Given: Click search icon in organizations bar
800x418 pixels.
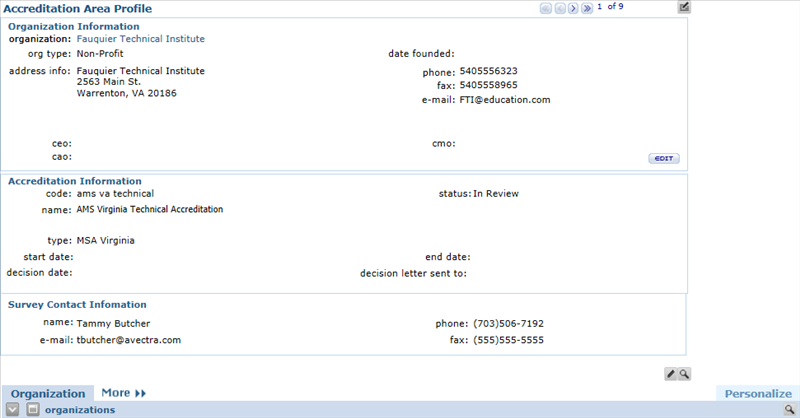Looking at the screenshot, I should pyautogui.click(x=789, y=410).
